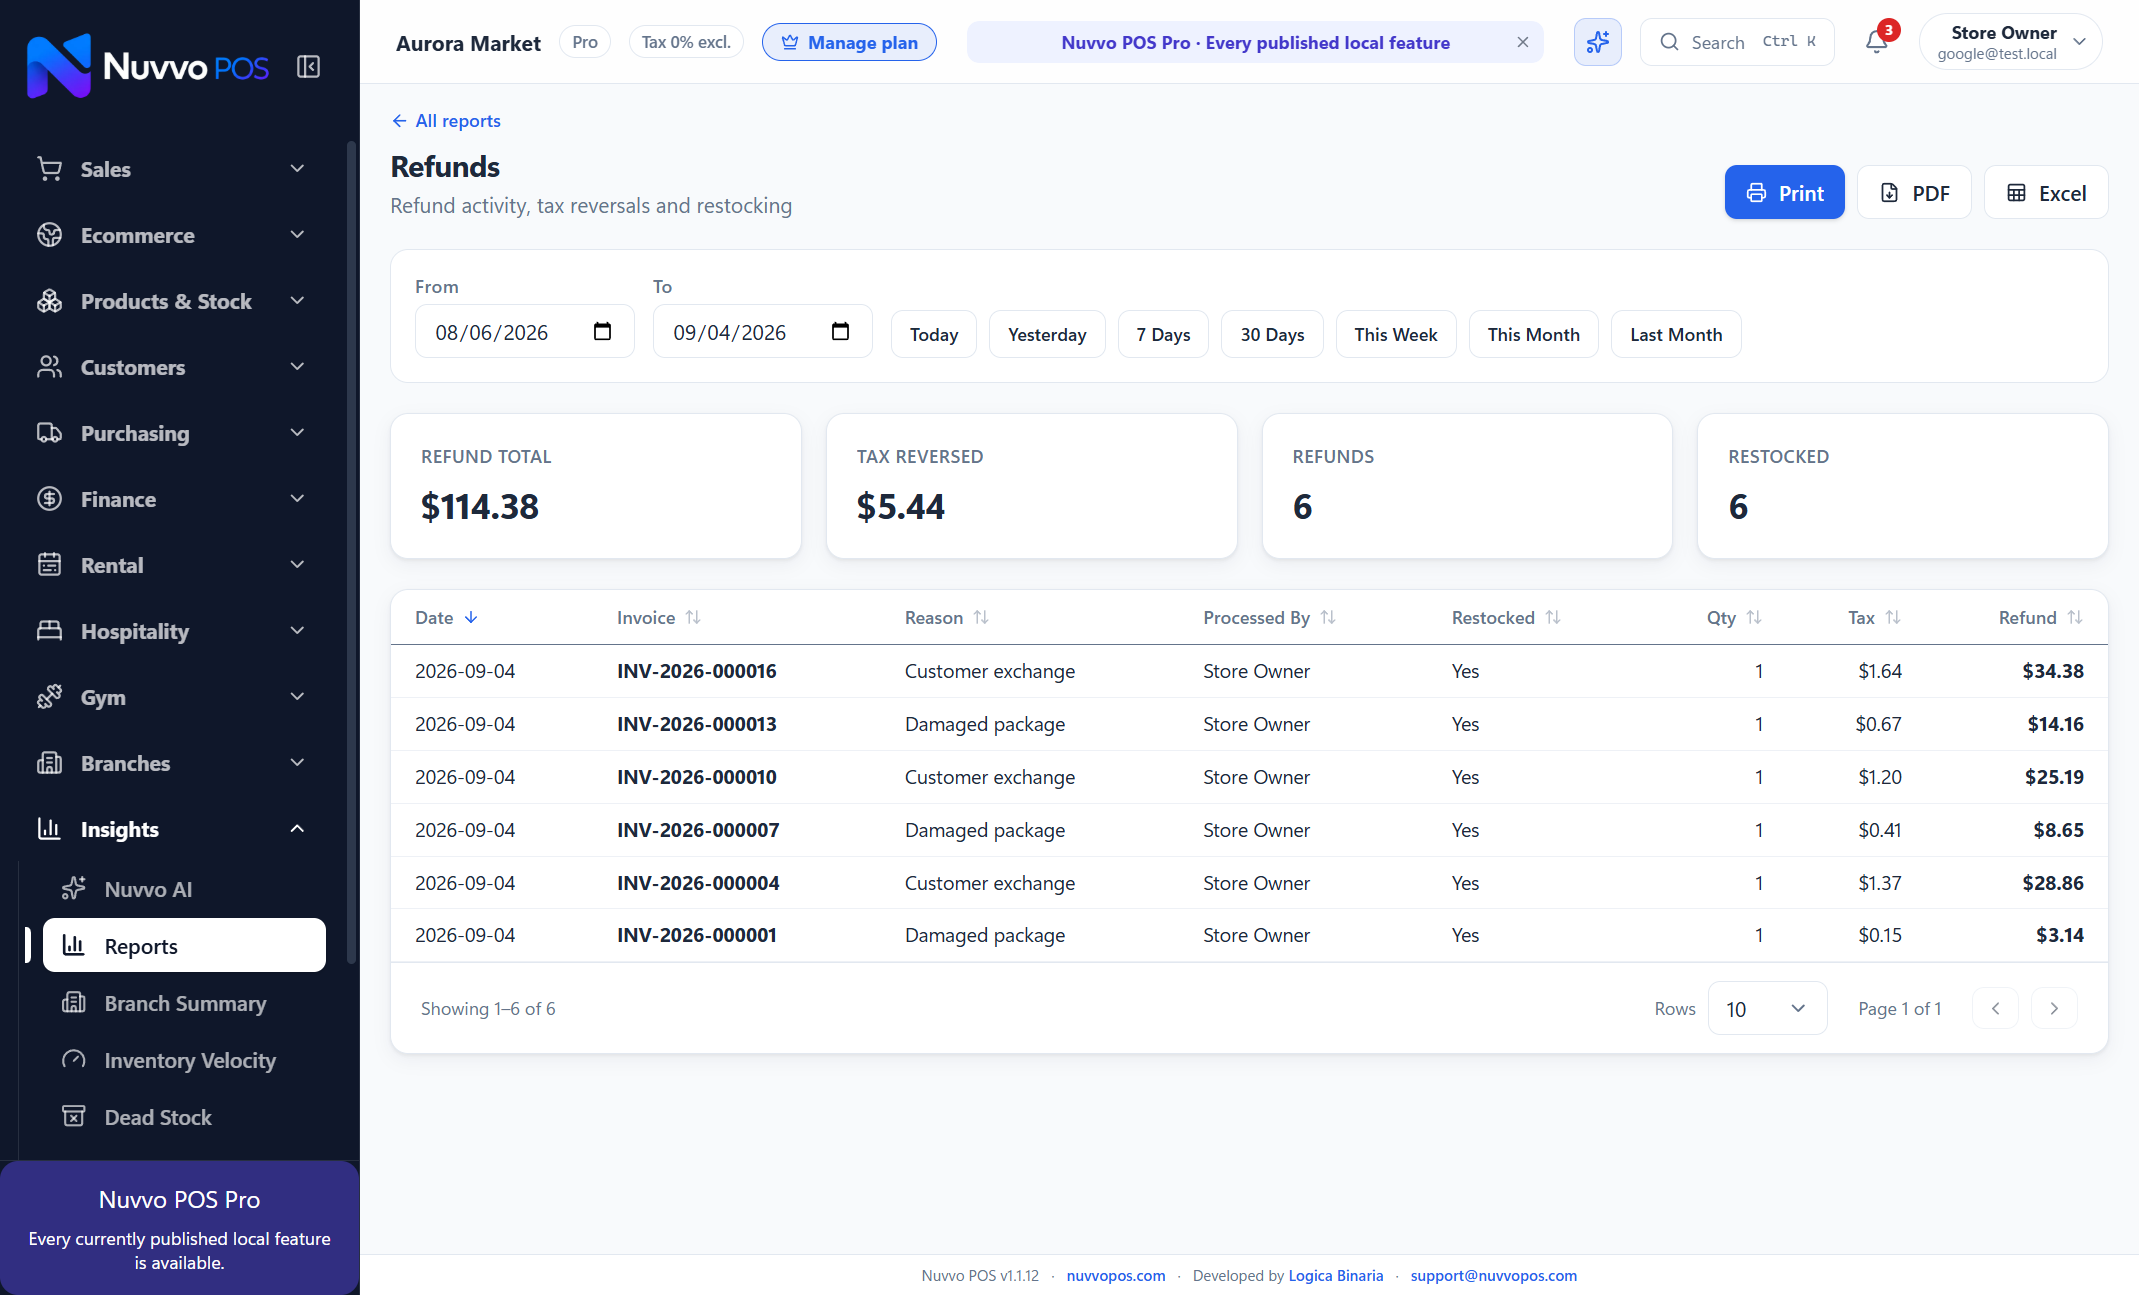Viewport: 2139px width, 1295px height.
Task: Print the Refunds report
Action: (1784, 192)
